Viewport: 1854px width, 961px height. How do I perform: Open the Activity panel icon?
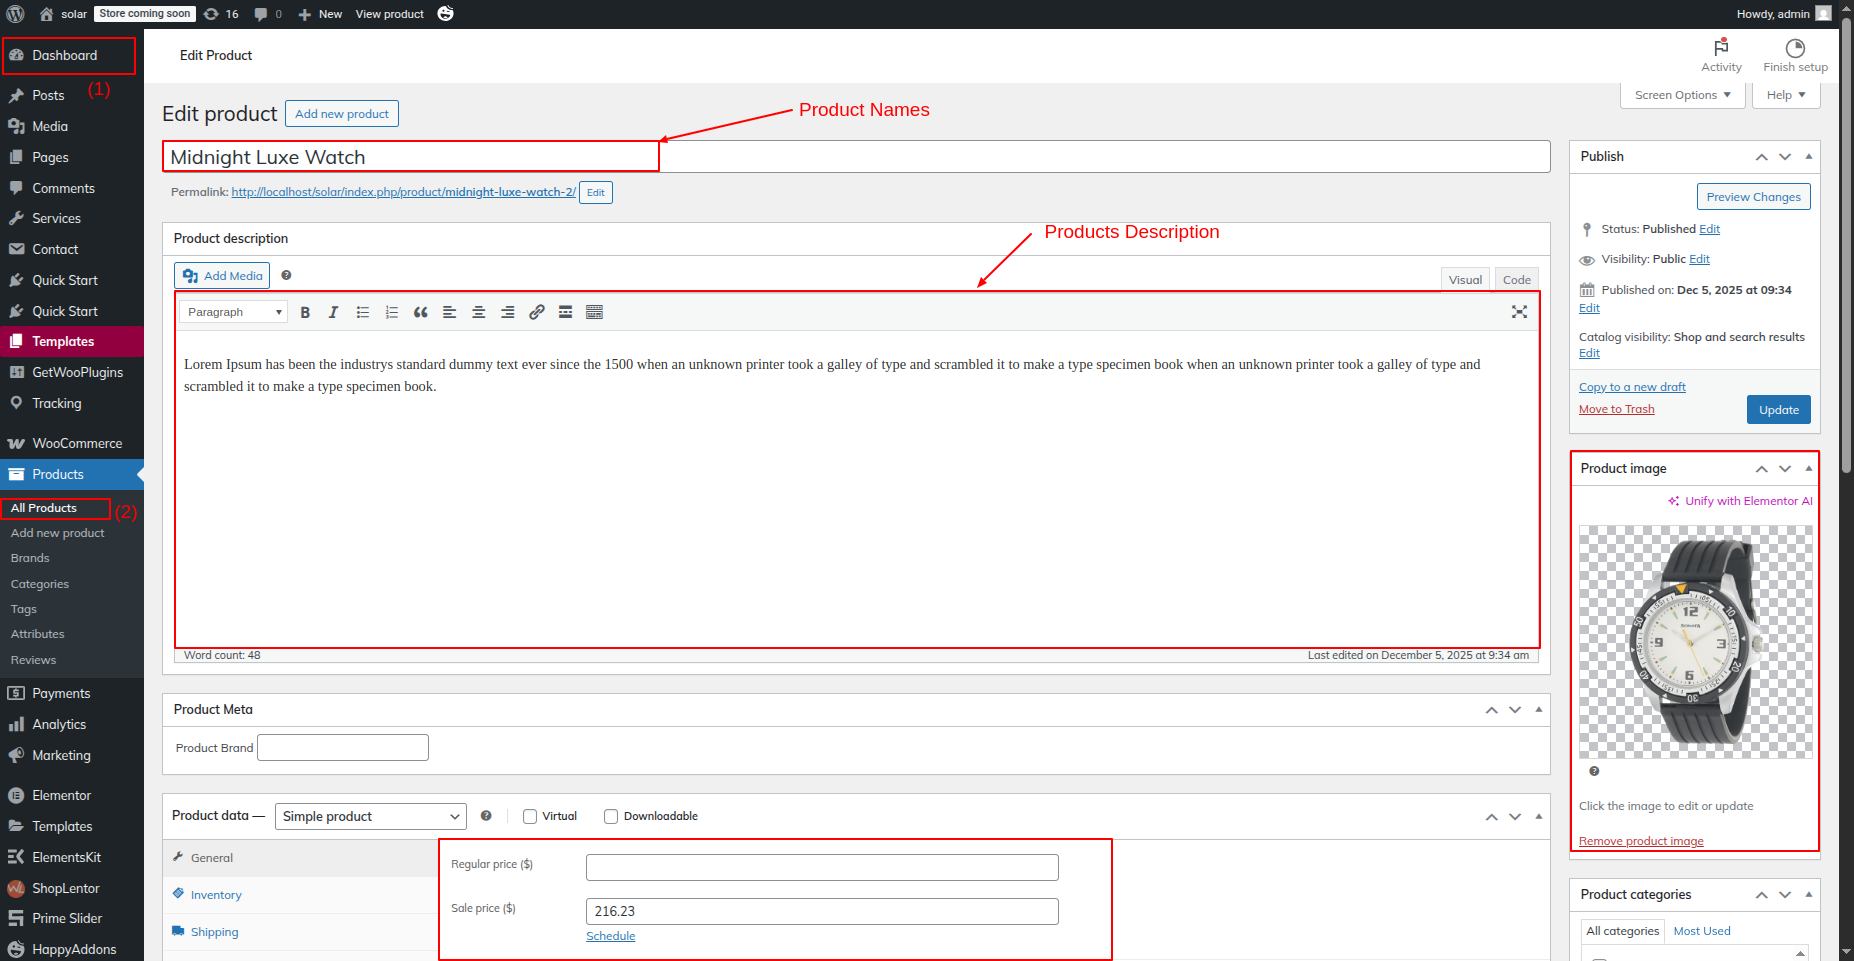1721,55
